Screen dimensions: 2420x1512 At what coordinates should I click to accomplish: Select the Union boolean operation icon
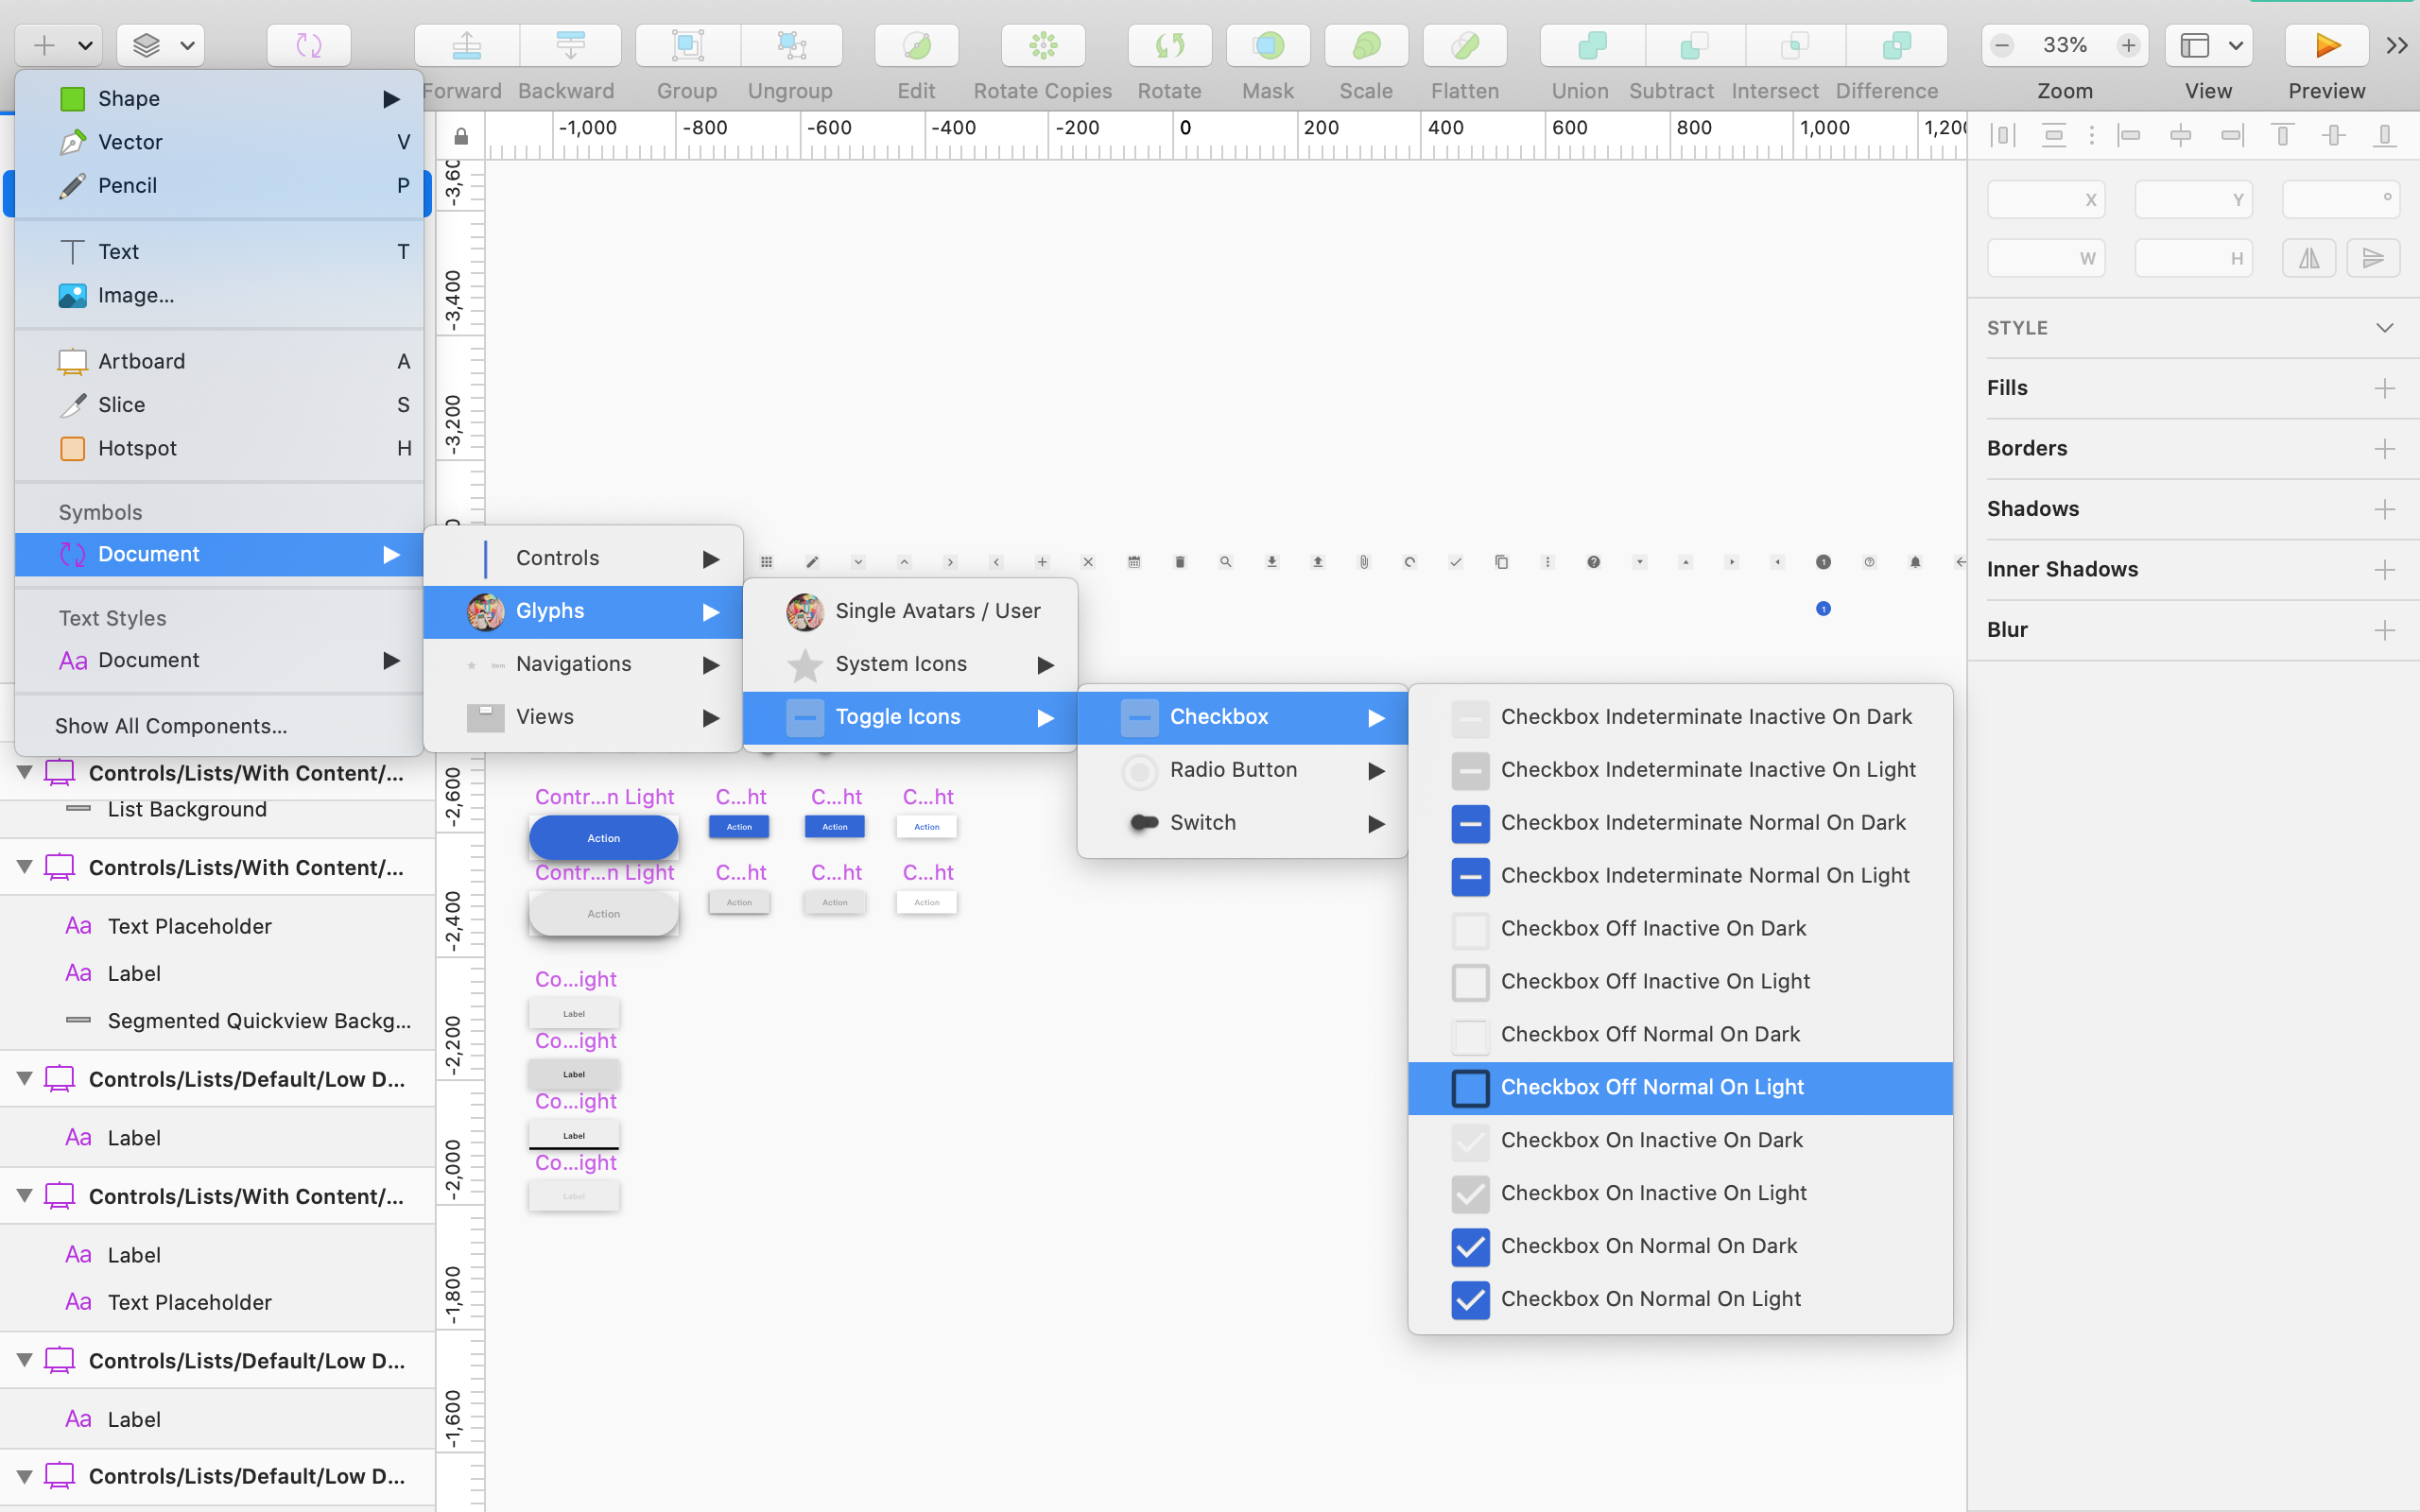click(1591, 45)
